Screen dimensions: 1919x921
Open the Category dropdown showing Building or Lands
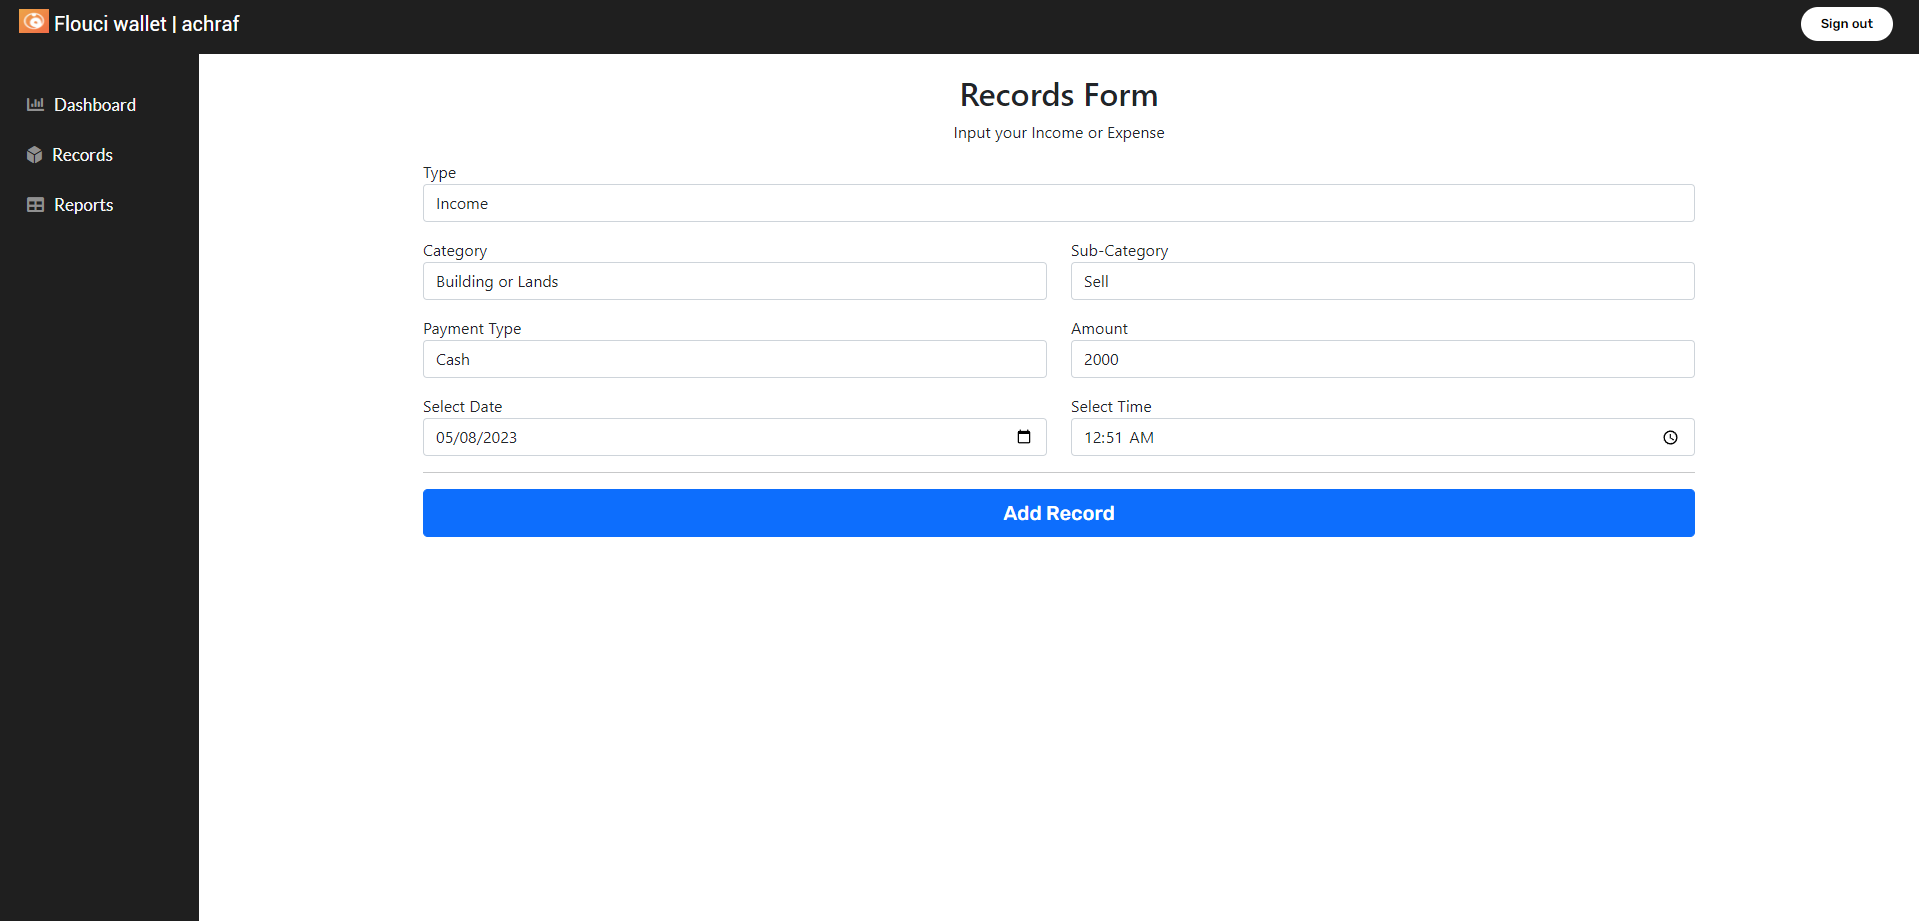734,281
